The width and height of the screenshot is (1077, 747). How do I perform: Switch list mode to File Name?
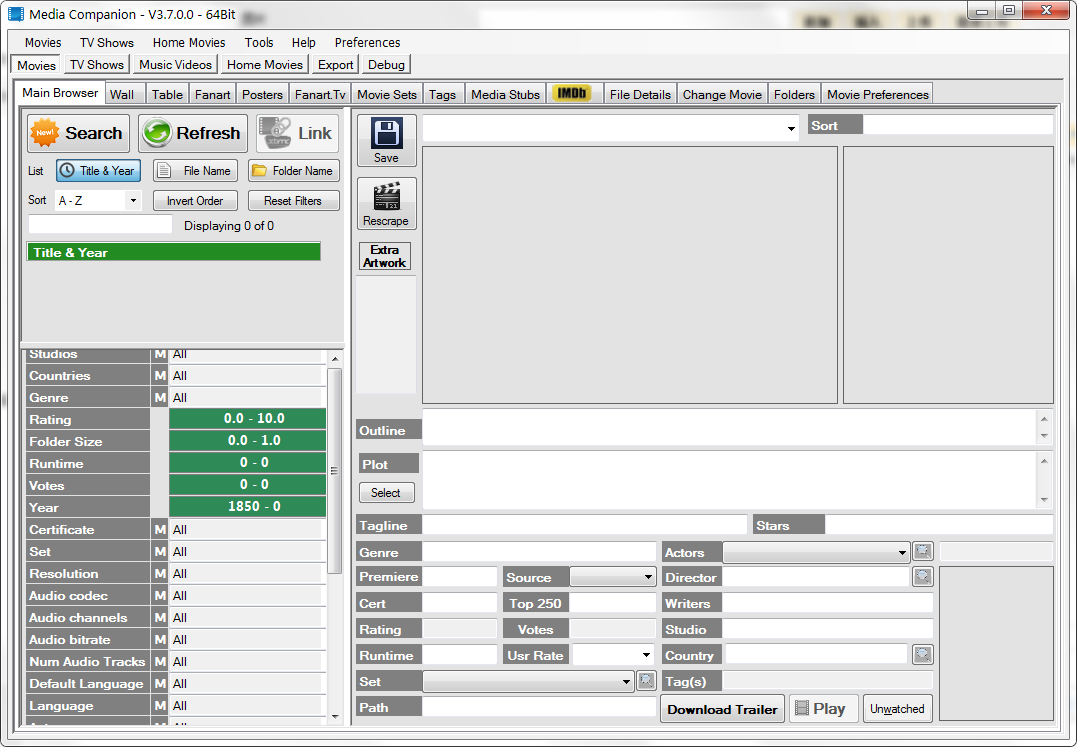[196, 171]
